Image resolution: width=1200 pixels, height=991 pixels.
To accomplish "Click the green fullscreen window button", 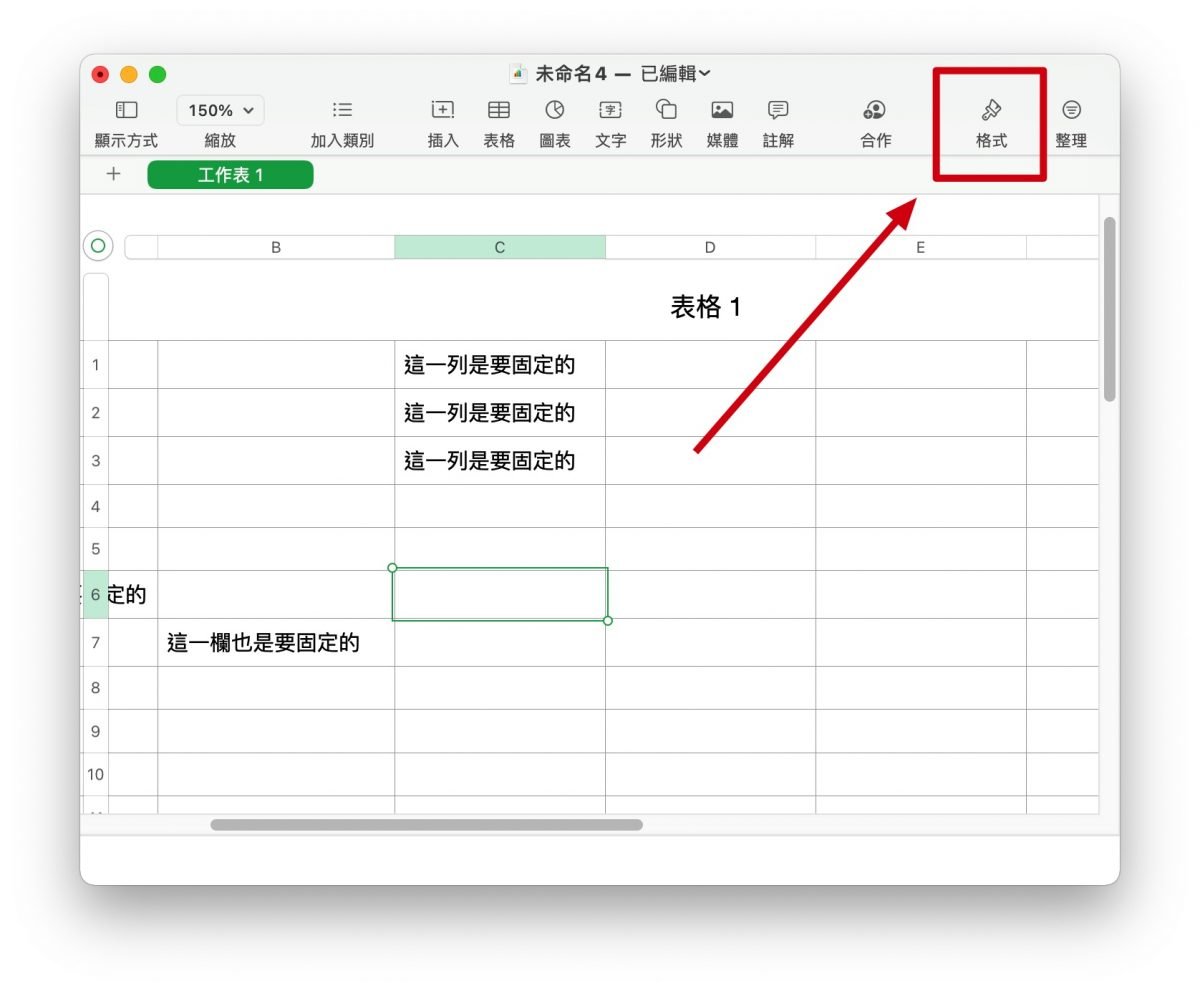I will (157, 74).
